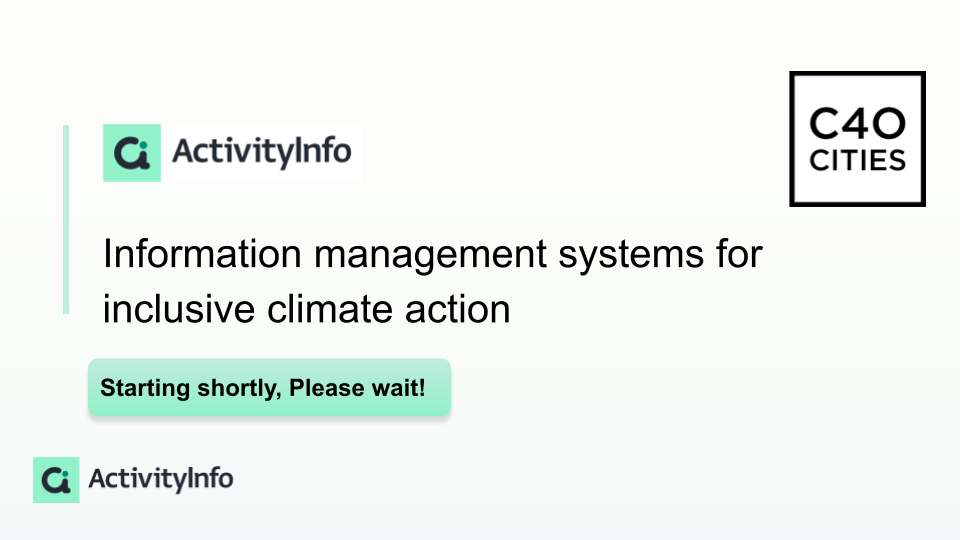The height and width of the screenshot is (540, 960).
Task: Click the title line 'inclusive climate action'
Action: pos(306,309)
